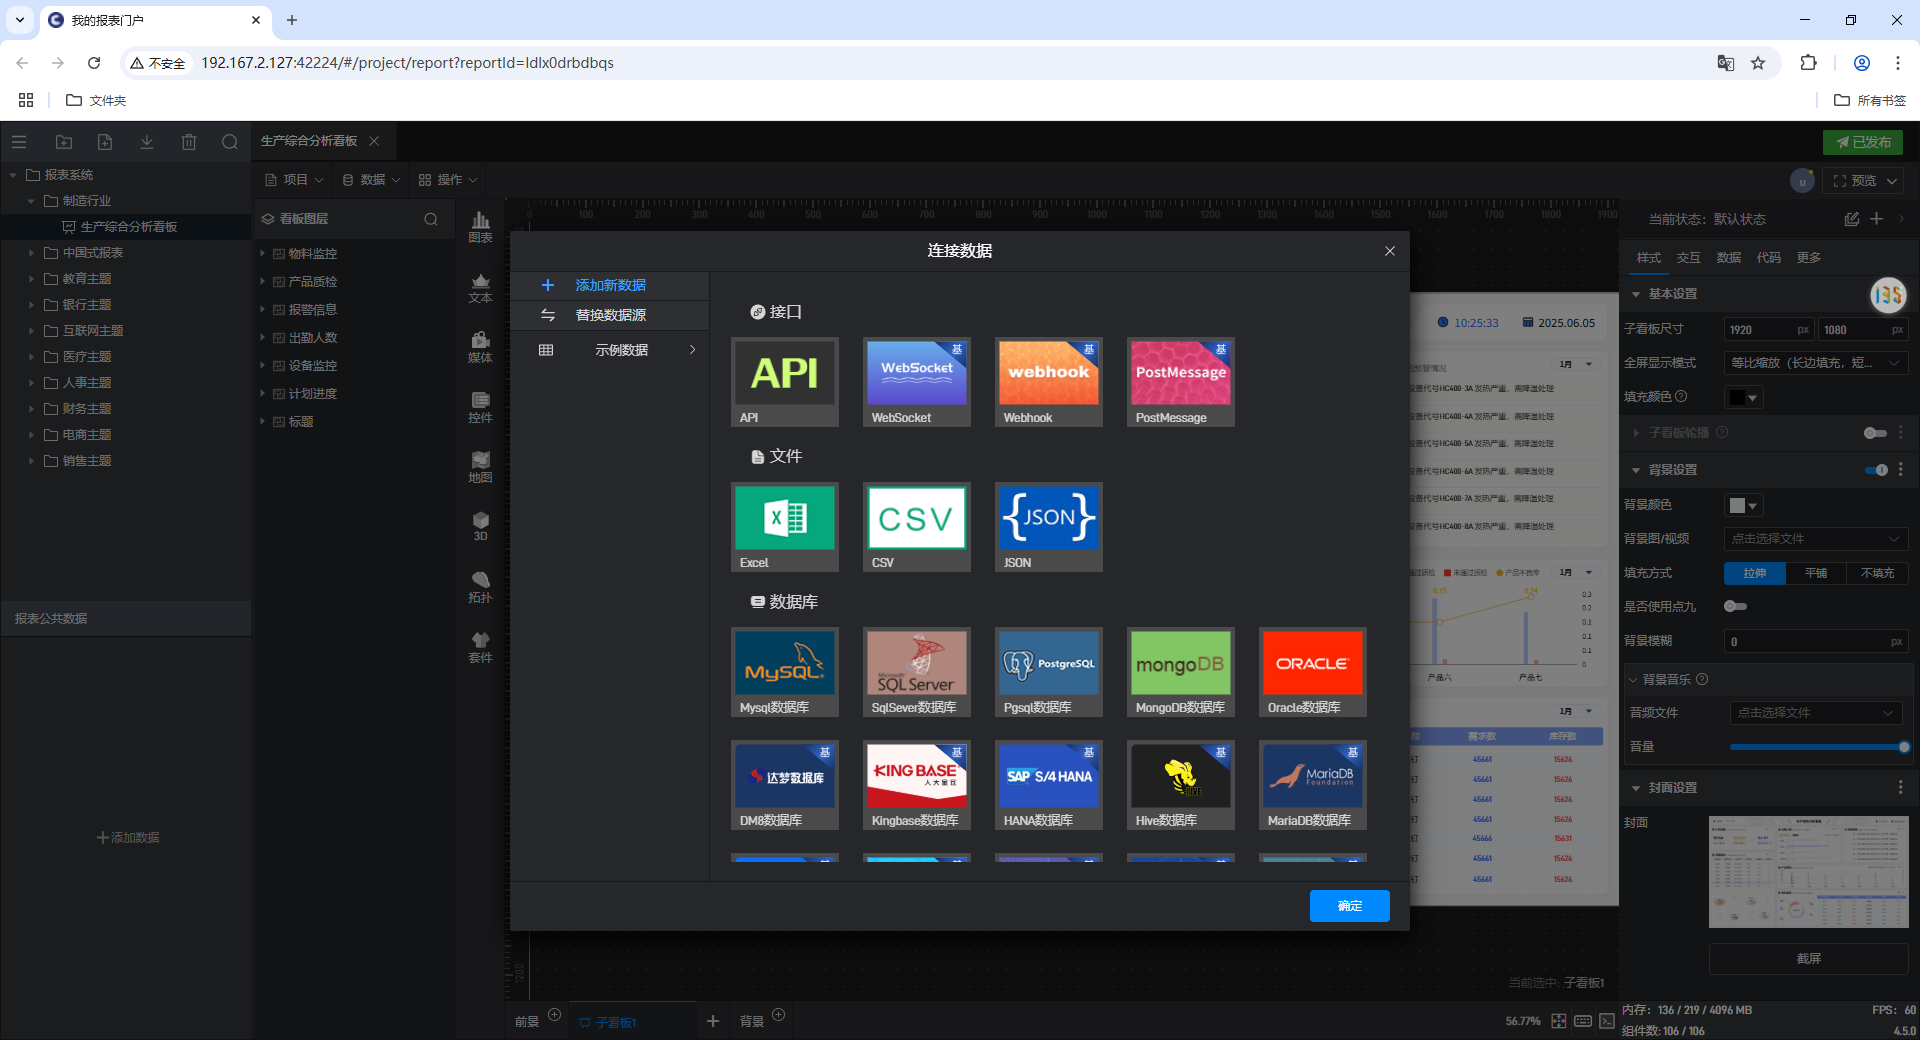Image resolution: width=1920 pixels, height=1040 pixels.
Task: Close the 连接数据 dialog
Action: tap(1389, 251)
